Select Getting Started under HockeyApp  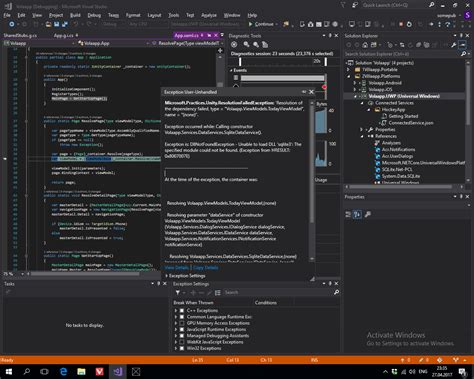point(403,116)
